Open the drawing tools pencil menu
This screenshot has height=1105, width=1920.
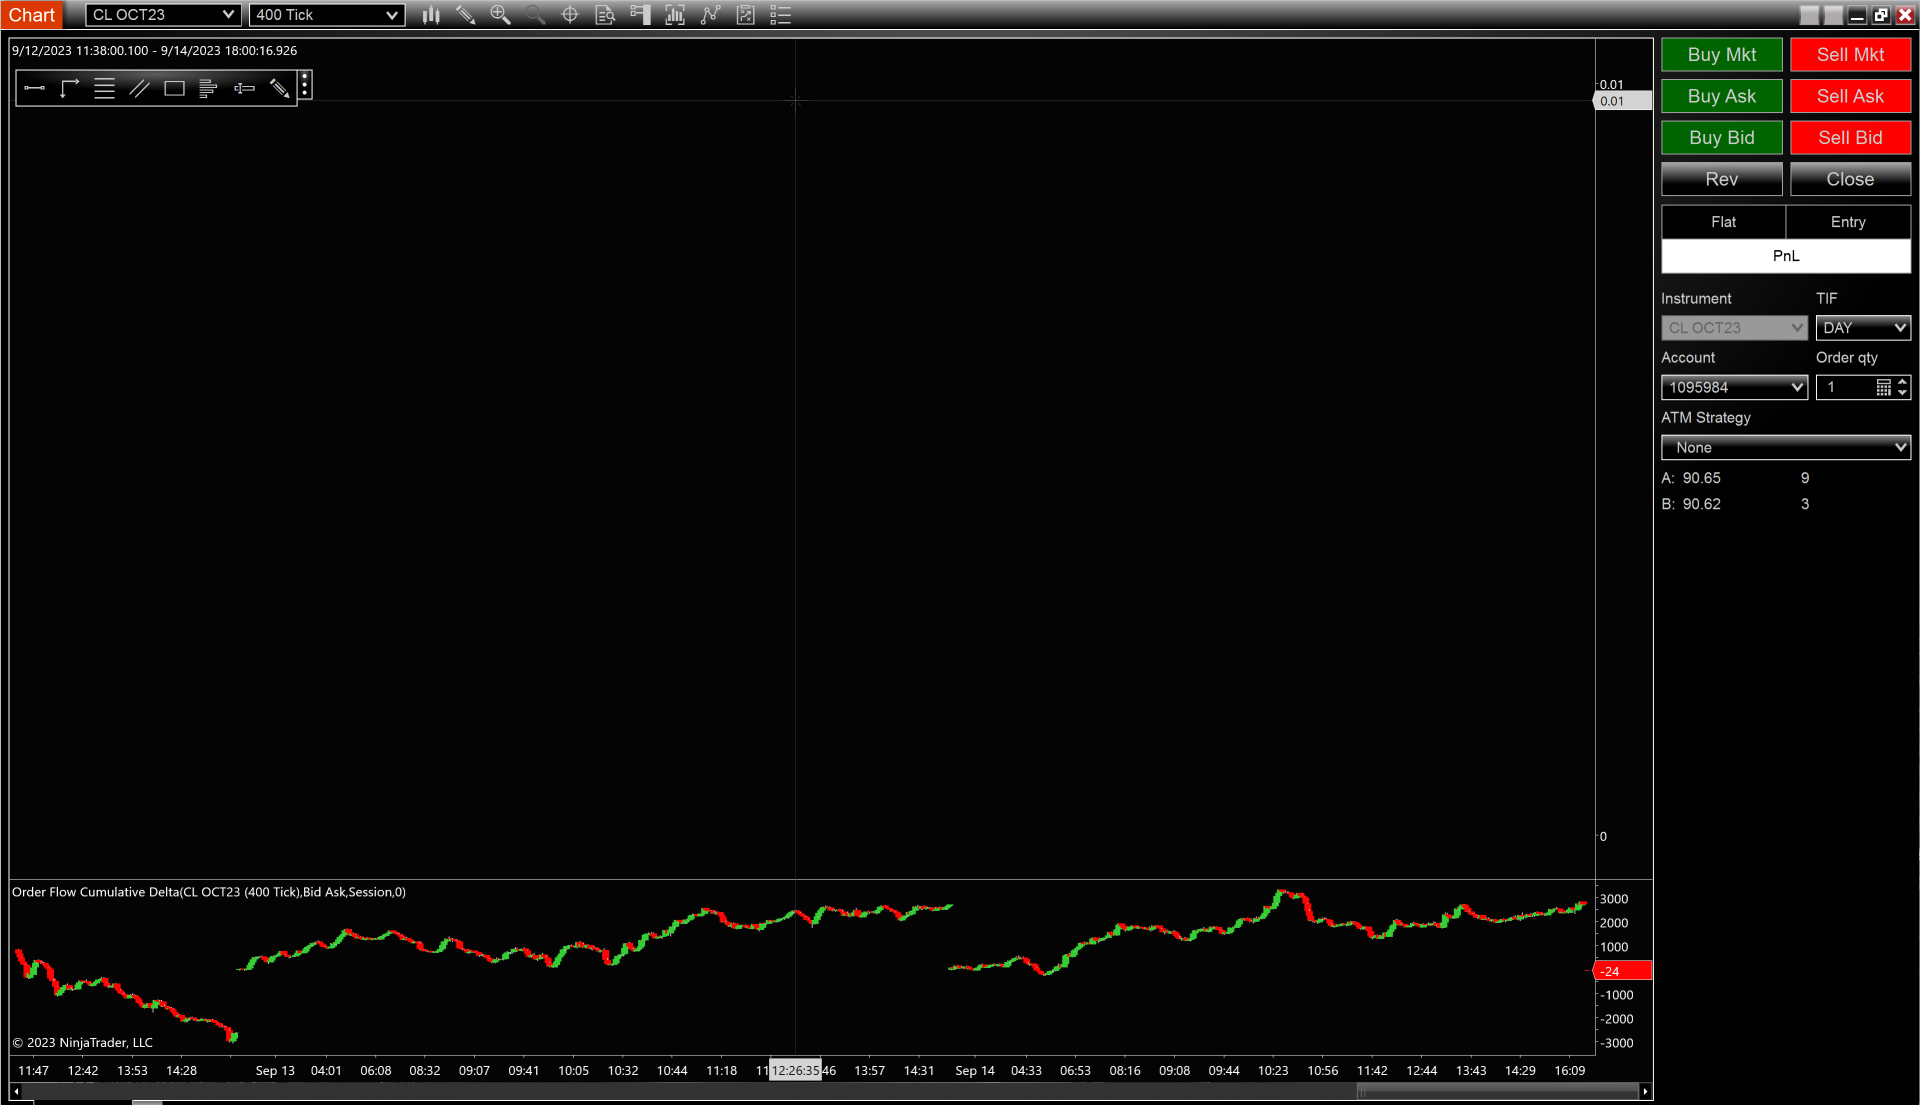[465, 15]
